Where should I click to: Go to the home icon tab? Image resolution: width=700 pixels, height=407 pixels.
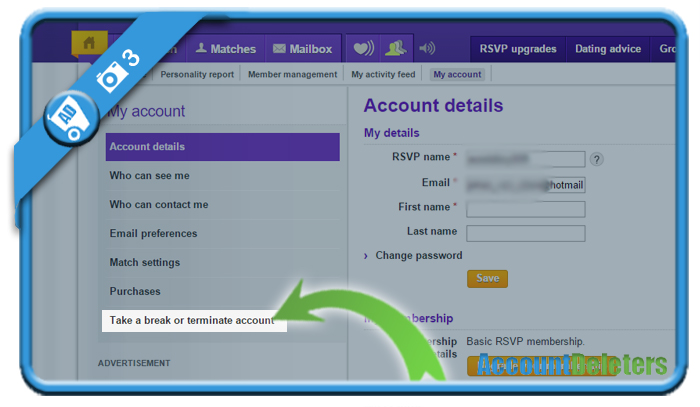click(x=89, y=43)
